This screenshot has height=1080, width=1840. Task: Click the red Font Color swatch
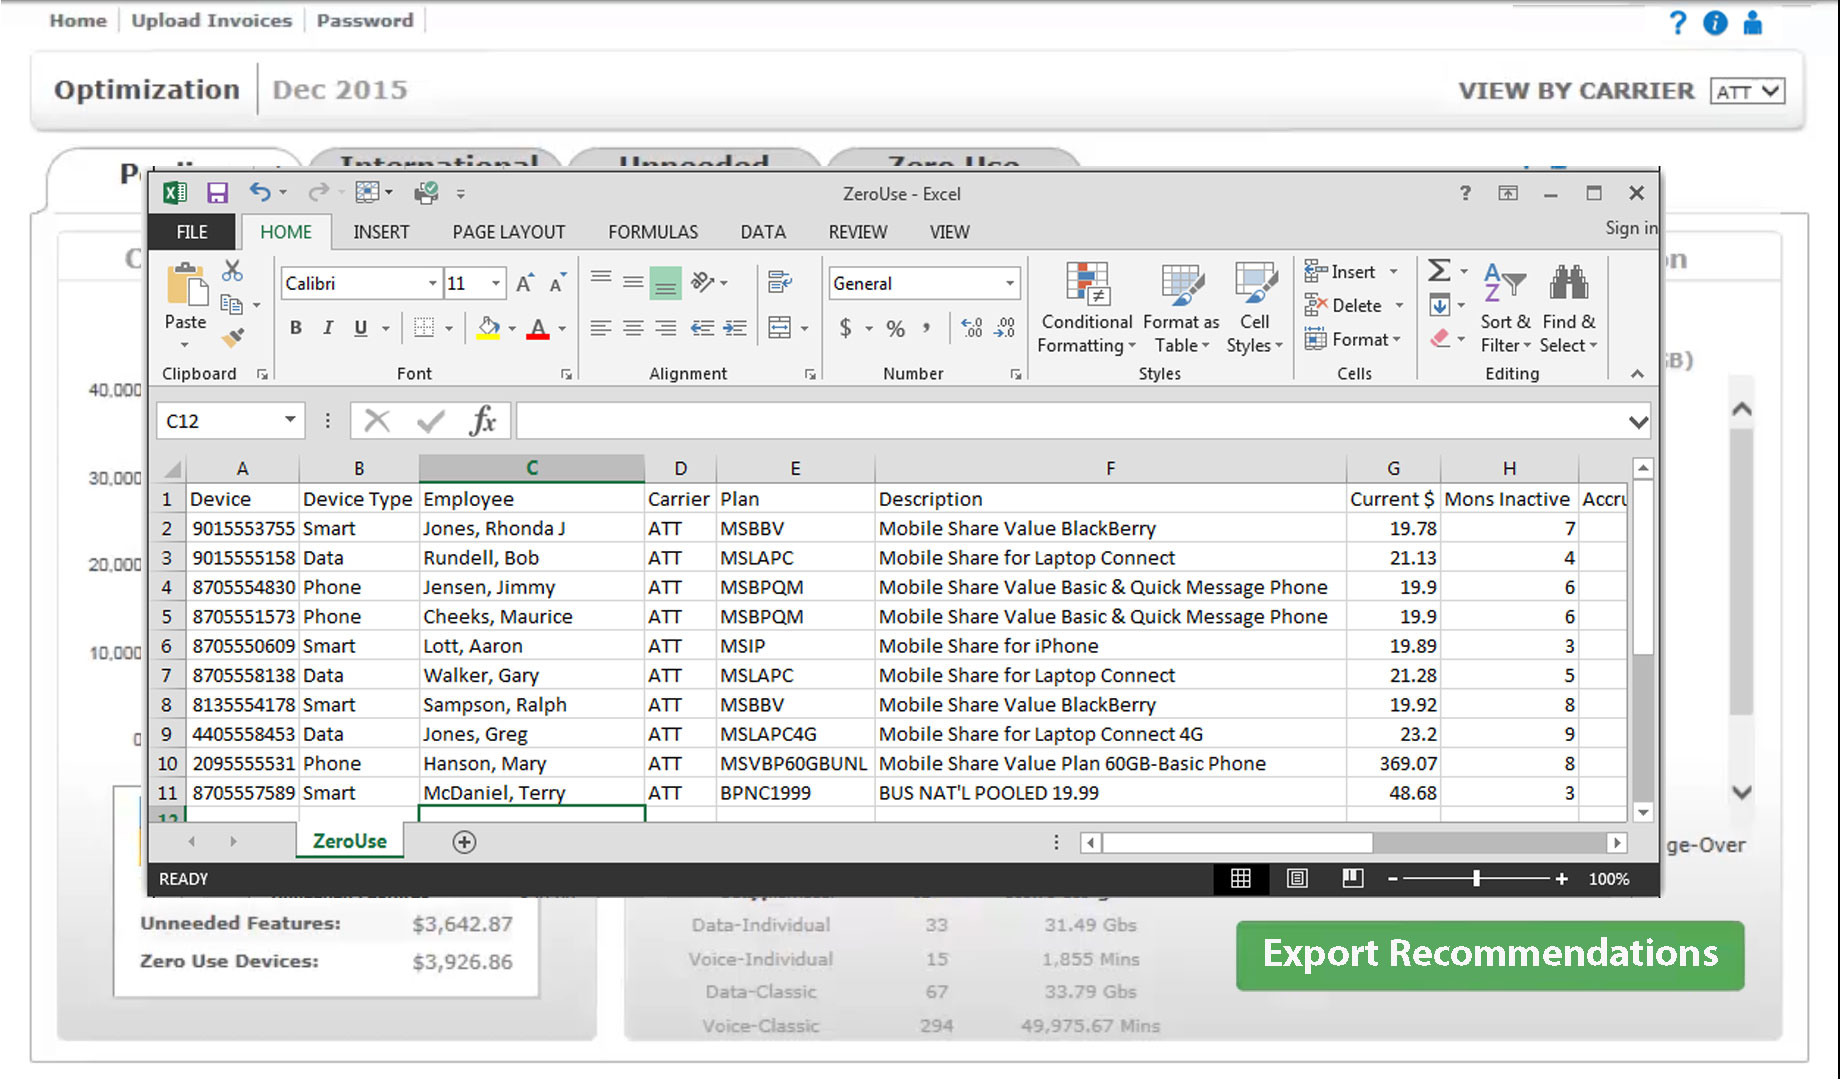click(x=538, y=328)
